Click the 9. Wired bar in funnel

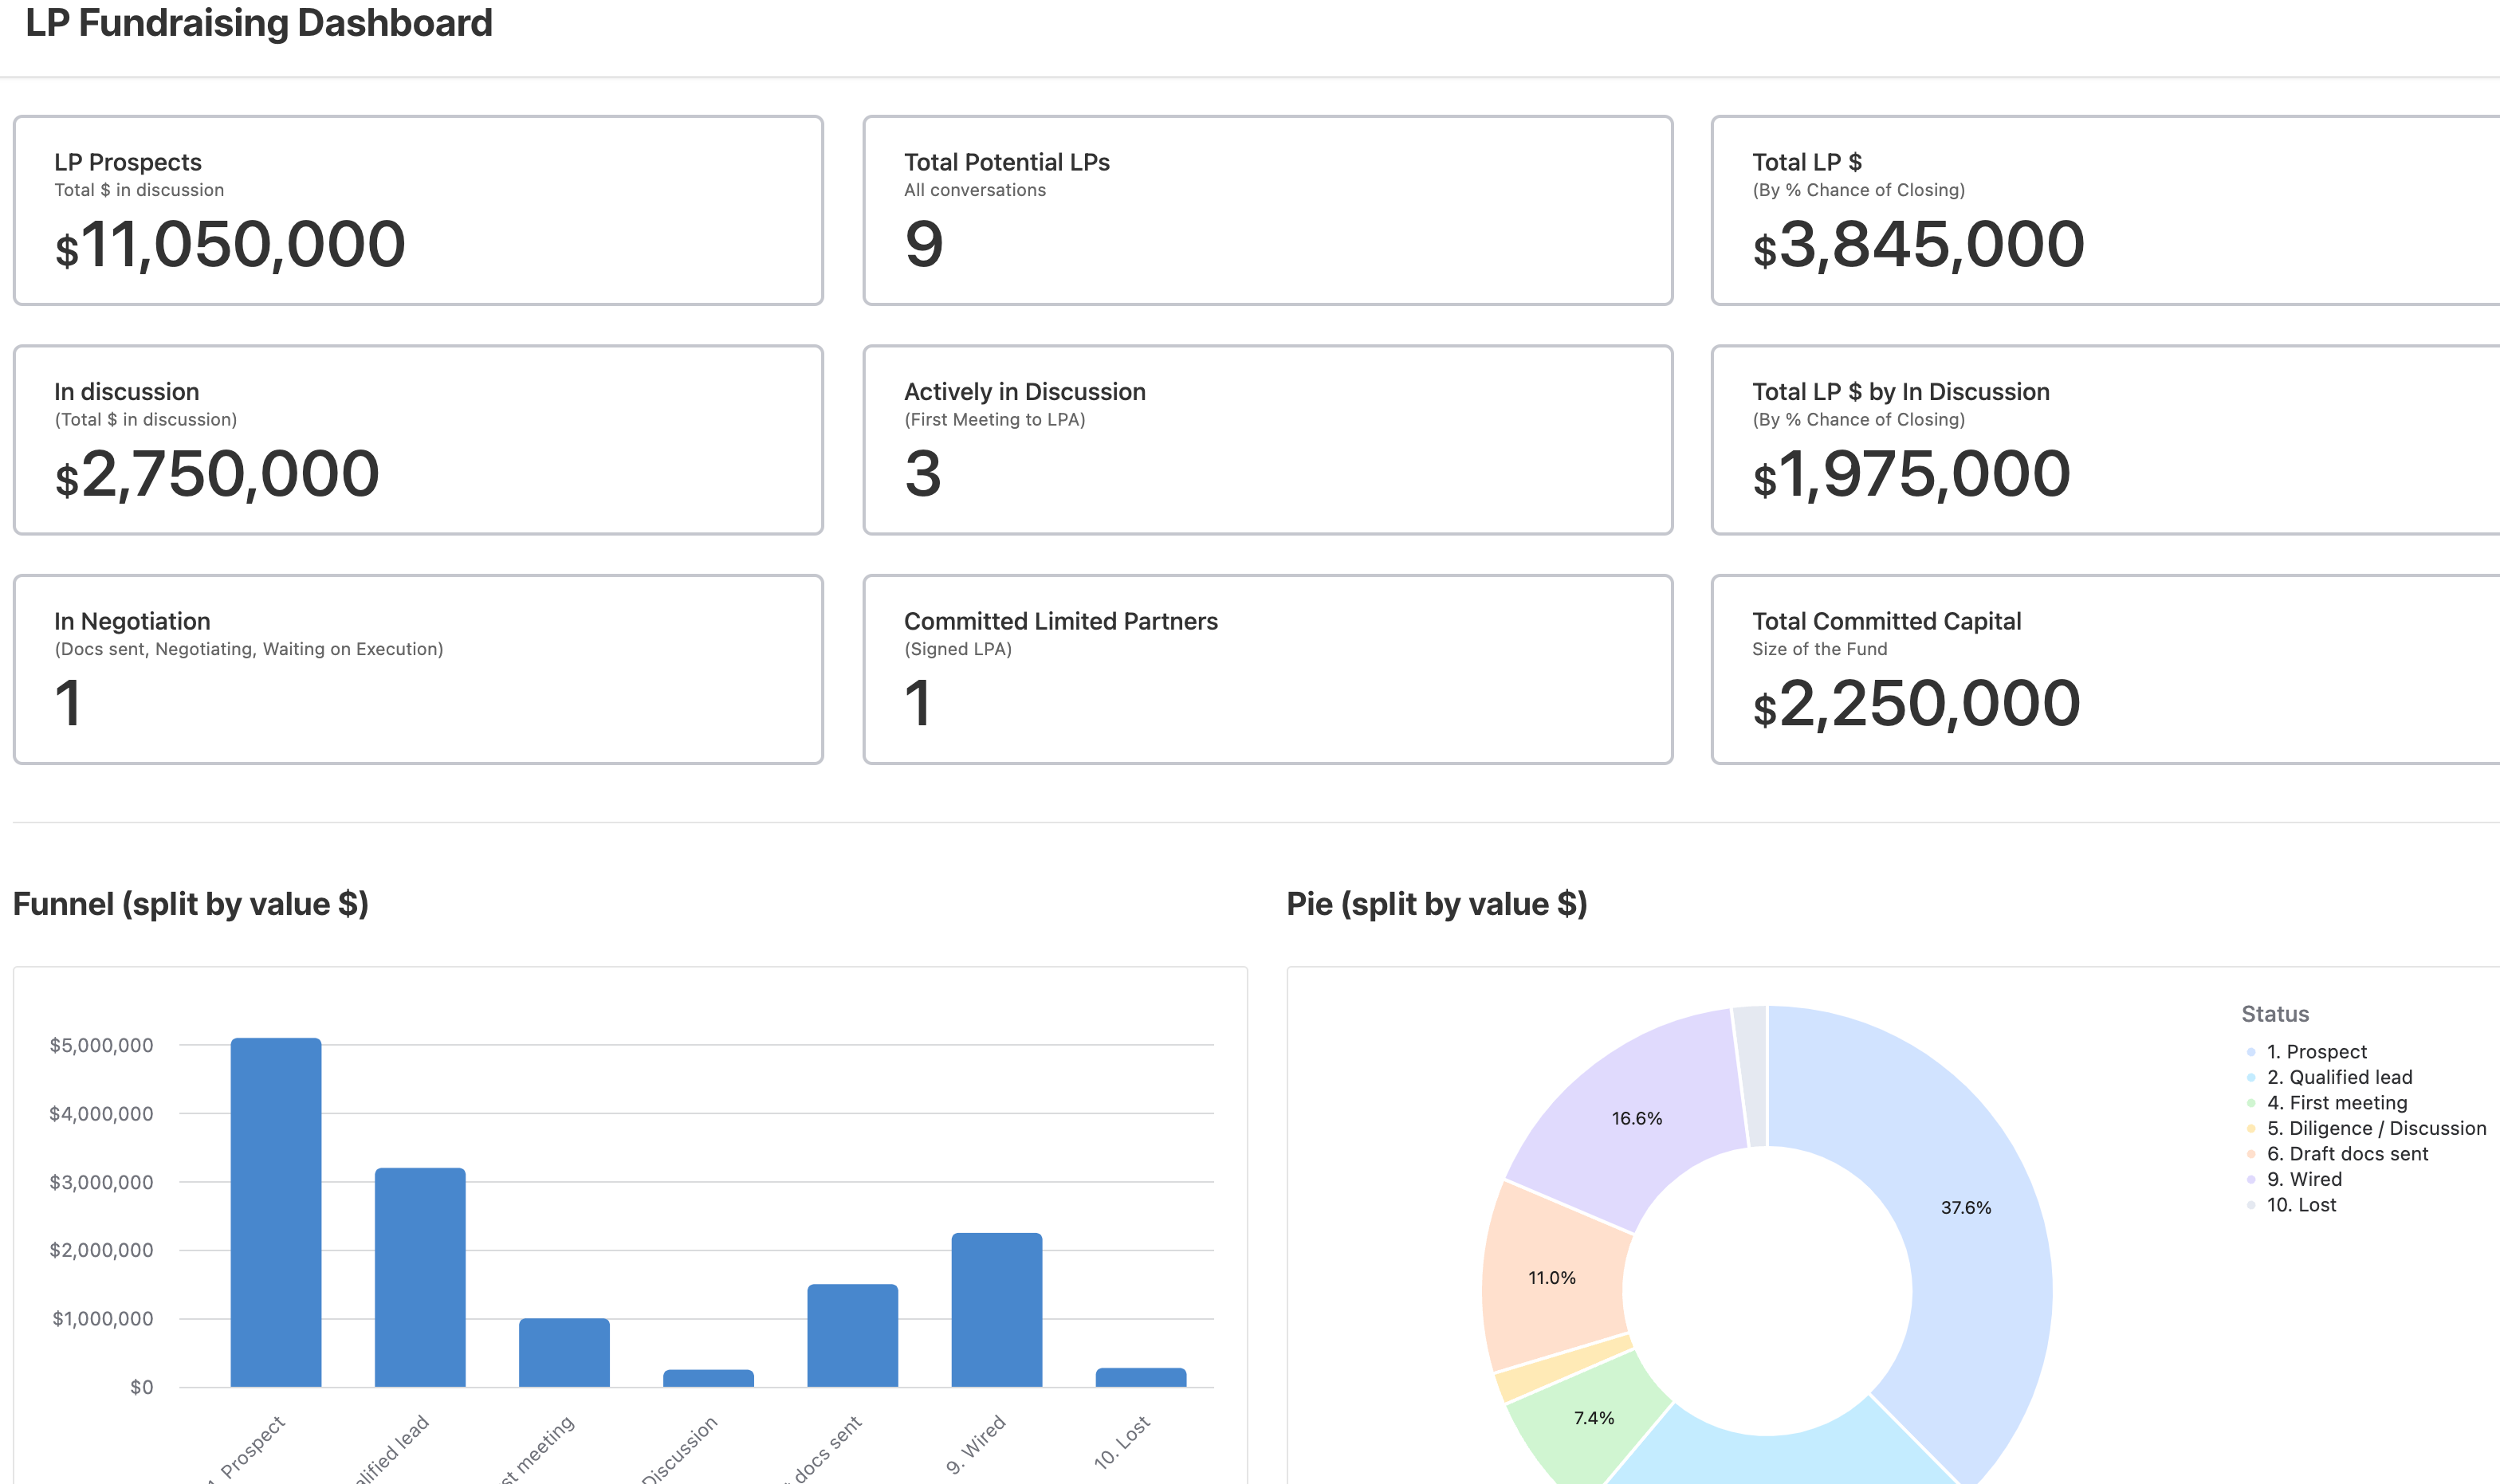(x=996, y=1310)
